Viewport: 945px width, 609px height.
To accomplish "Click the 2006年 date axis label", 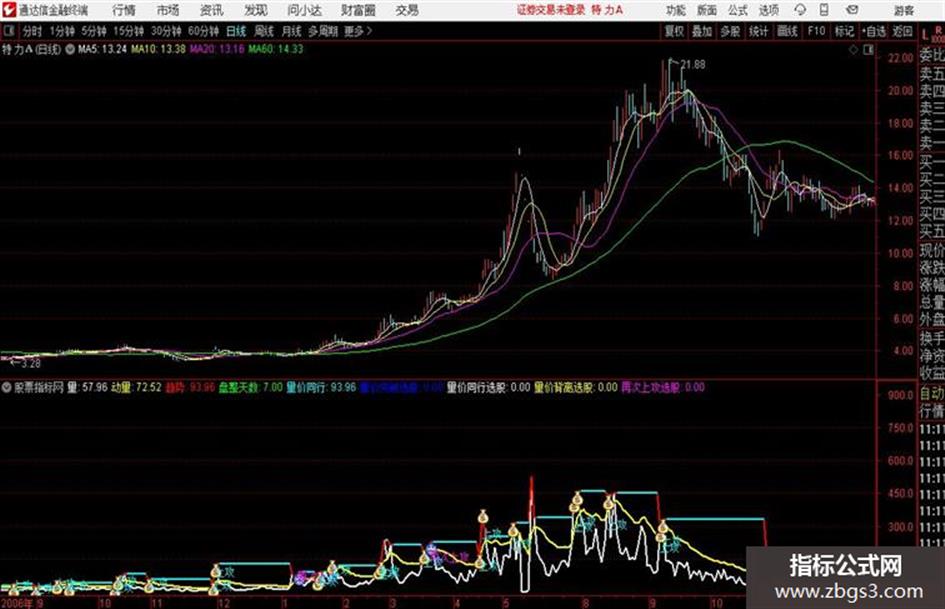I will pos(16,603).
